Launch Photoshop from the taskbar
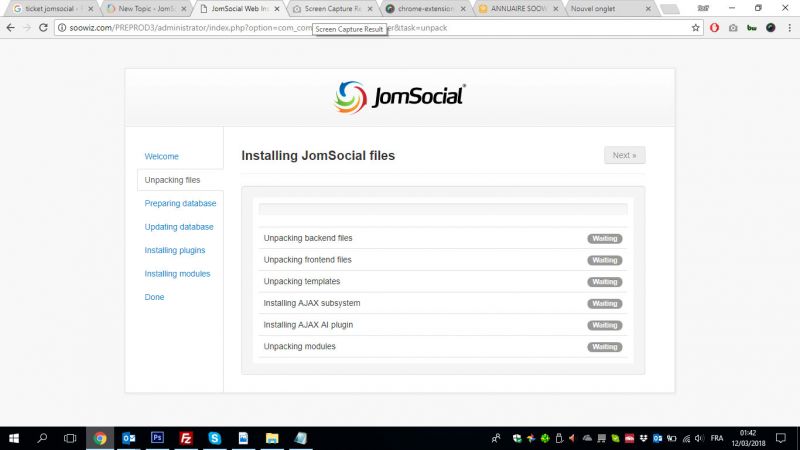The width and height of the screenshot is (800, 450). (x=157, y=438)
